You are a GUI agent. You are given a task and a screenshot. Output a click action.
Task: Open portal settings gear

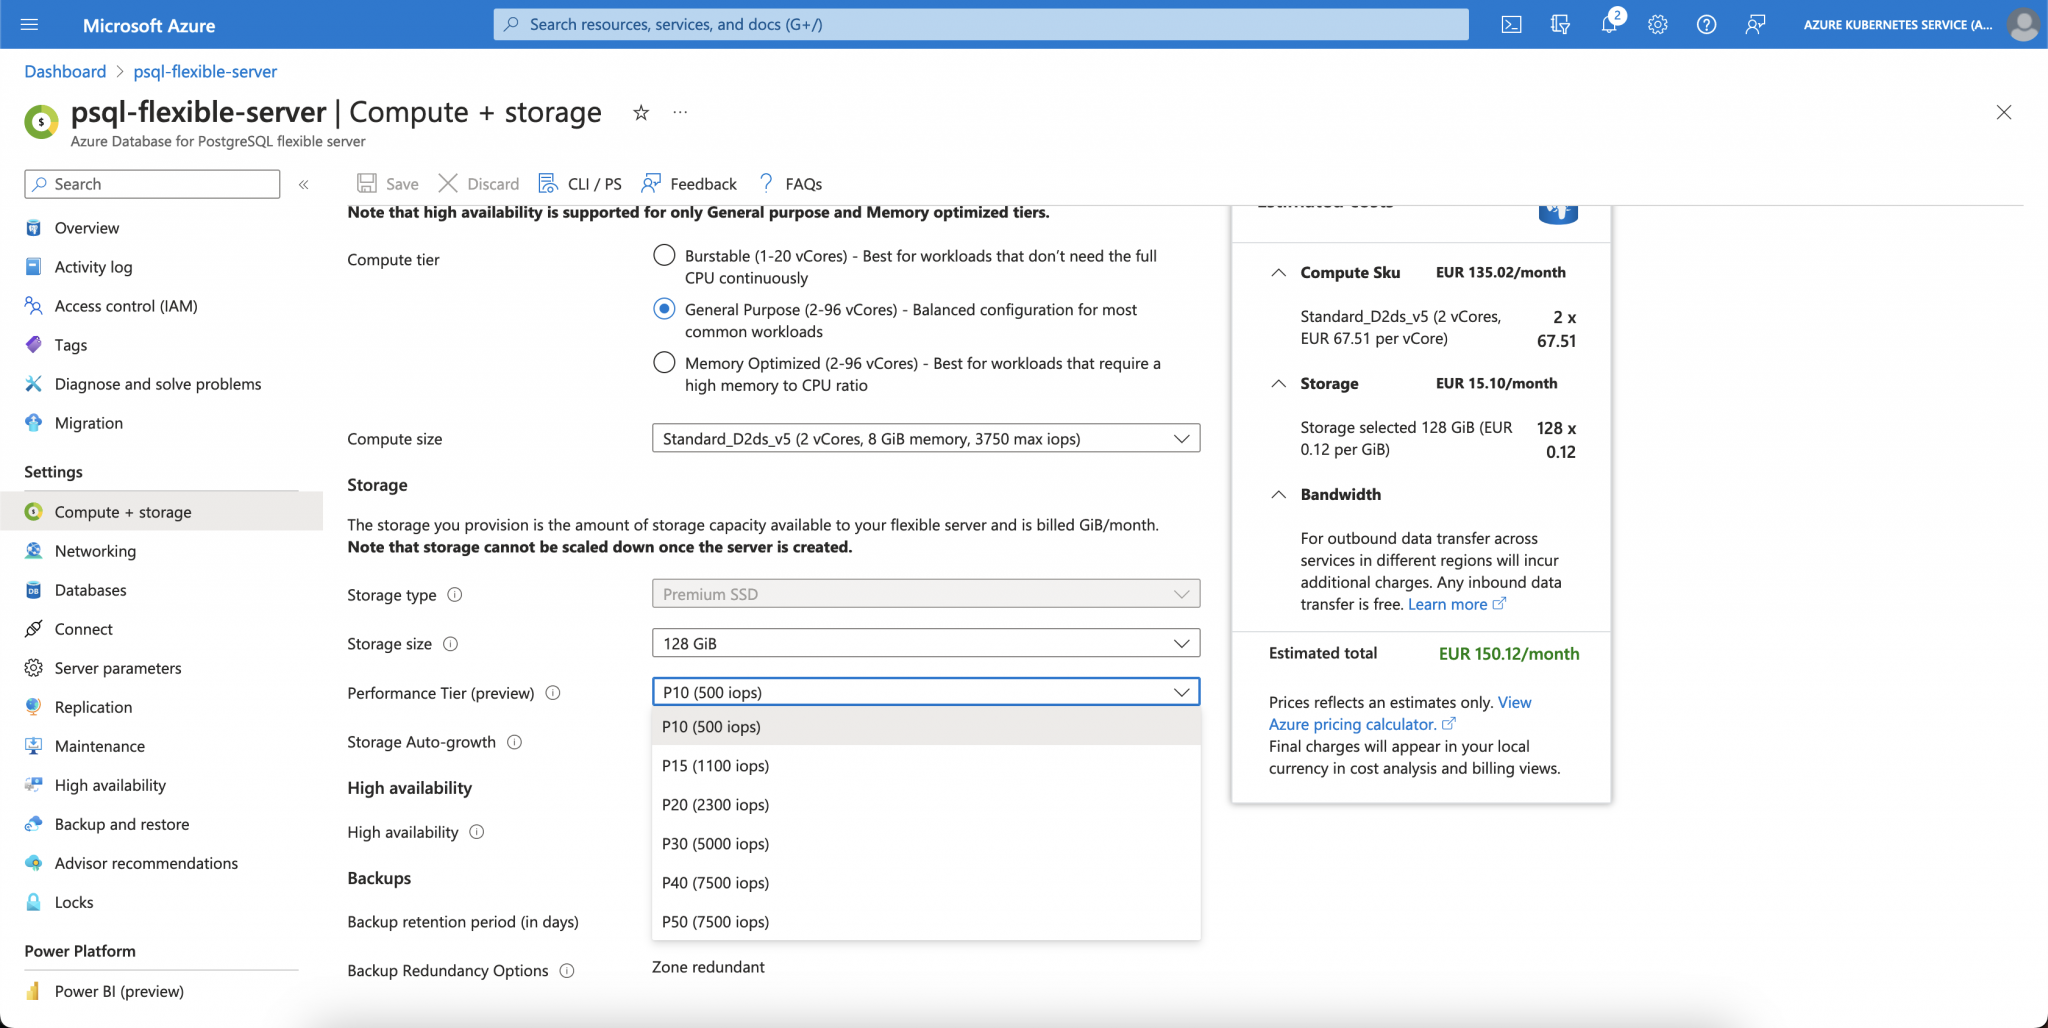click(x=1658, y=24)
